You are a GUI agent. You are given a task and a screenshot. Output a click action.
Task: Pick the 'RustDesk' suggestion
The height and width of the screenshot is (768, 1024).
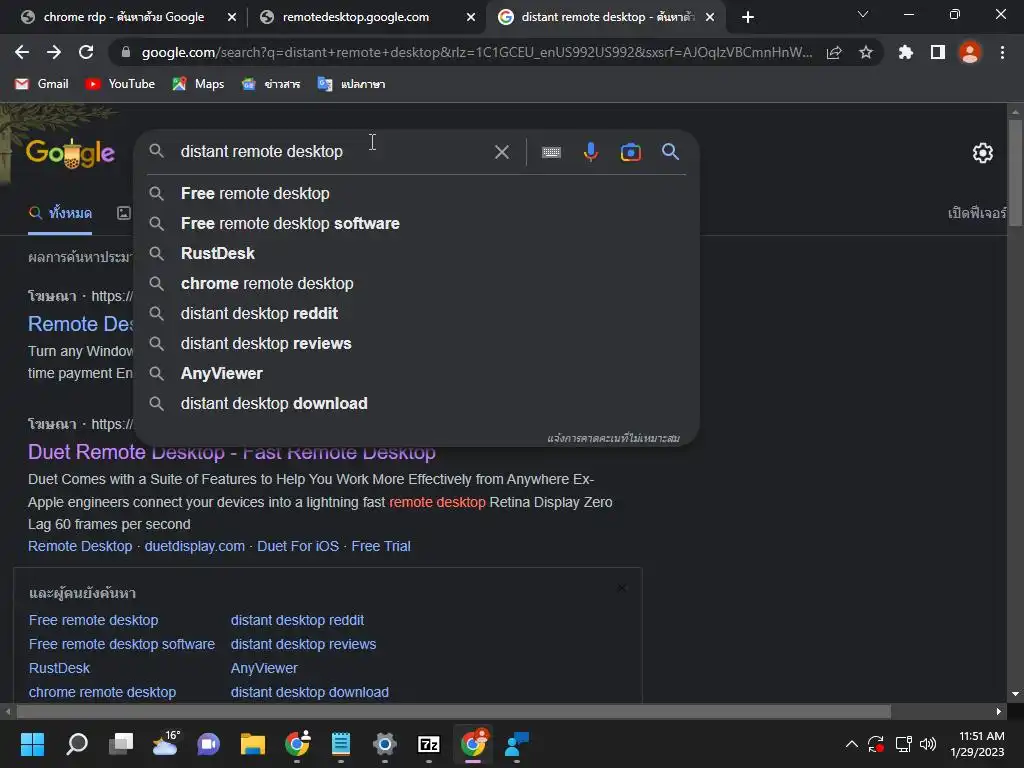[416, 253]
